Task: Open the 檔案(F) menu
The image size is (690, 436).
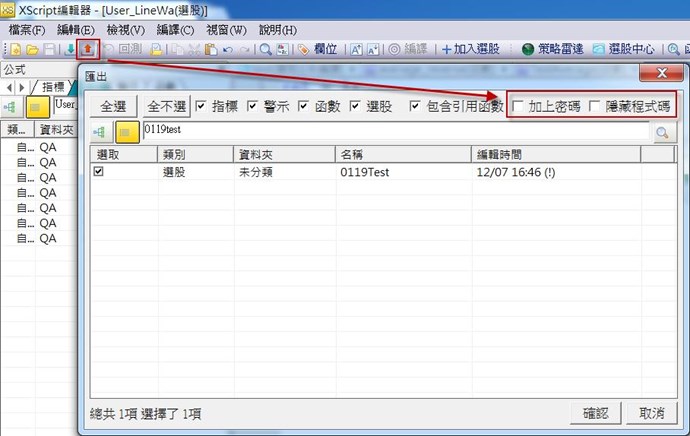Action: click(x=25, y=30)
